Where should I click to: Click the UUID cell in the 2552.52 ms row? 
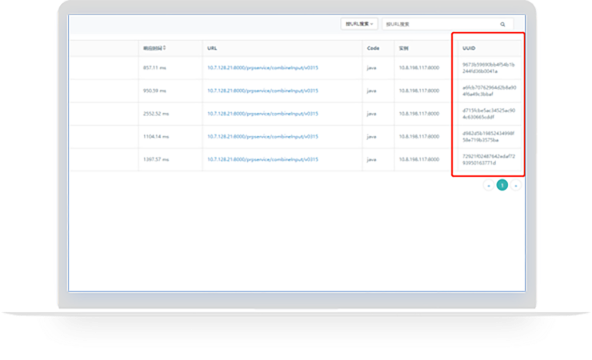click(x=489, y=114)
